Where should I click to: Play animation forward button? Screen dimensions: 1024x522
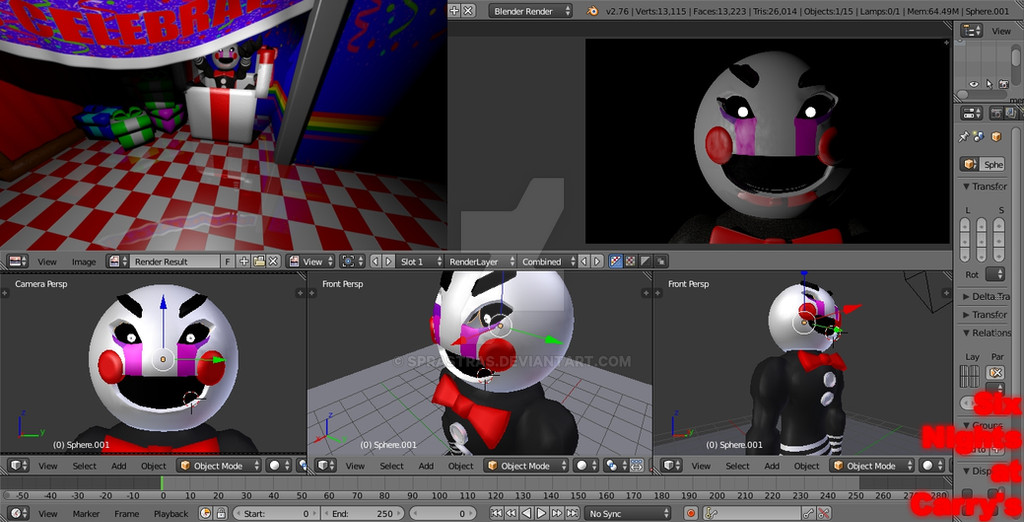click(x=541, y=514)
